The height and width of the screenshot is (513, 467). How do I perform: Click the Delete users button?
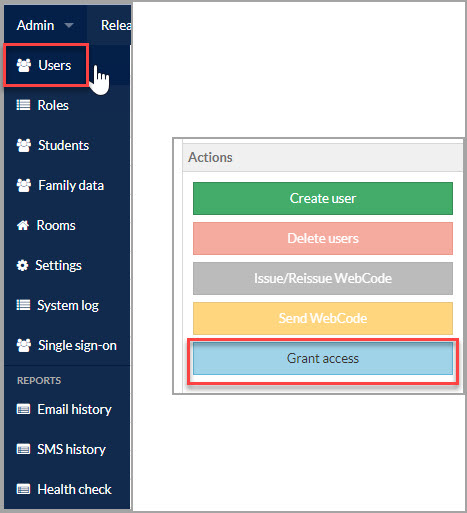[x=323, y=238]
